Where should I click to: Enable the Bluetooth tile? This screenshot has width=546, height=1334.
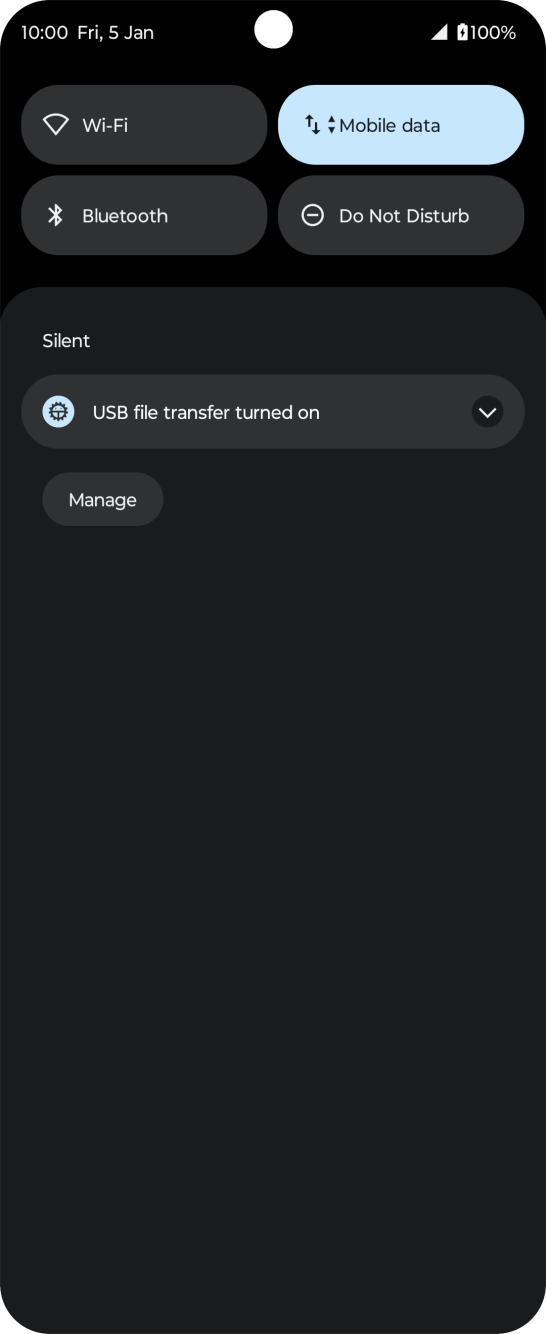coord(144,215)
